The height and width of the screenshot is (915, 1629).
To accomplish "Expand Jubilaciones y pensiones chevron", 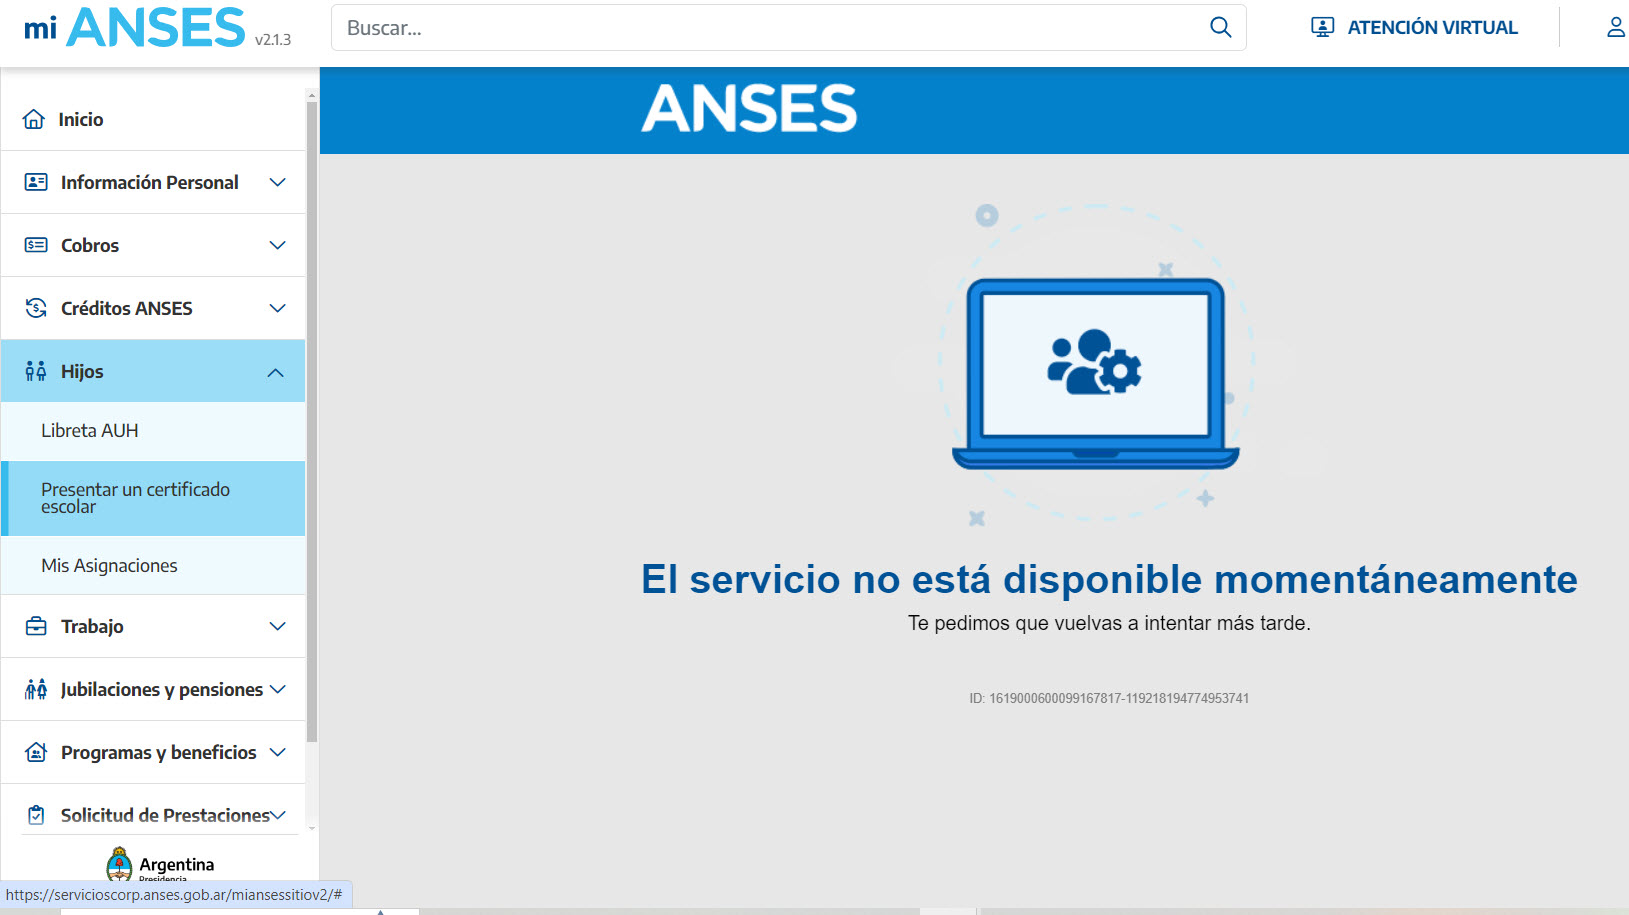I will pos(278,689).
